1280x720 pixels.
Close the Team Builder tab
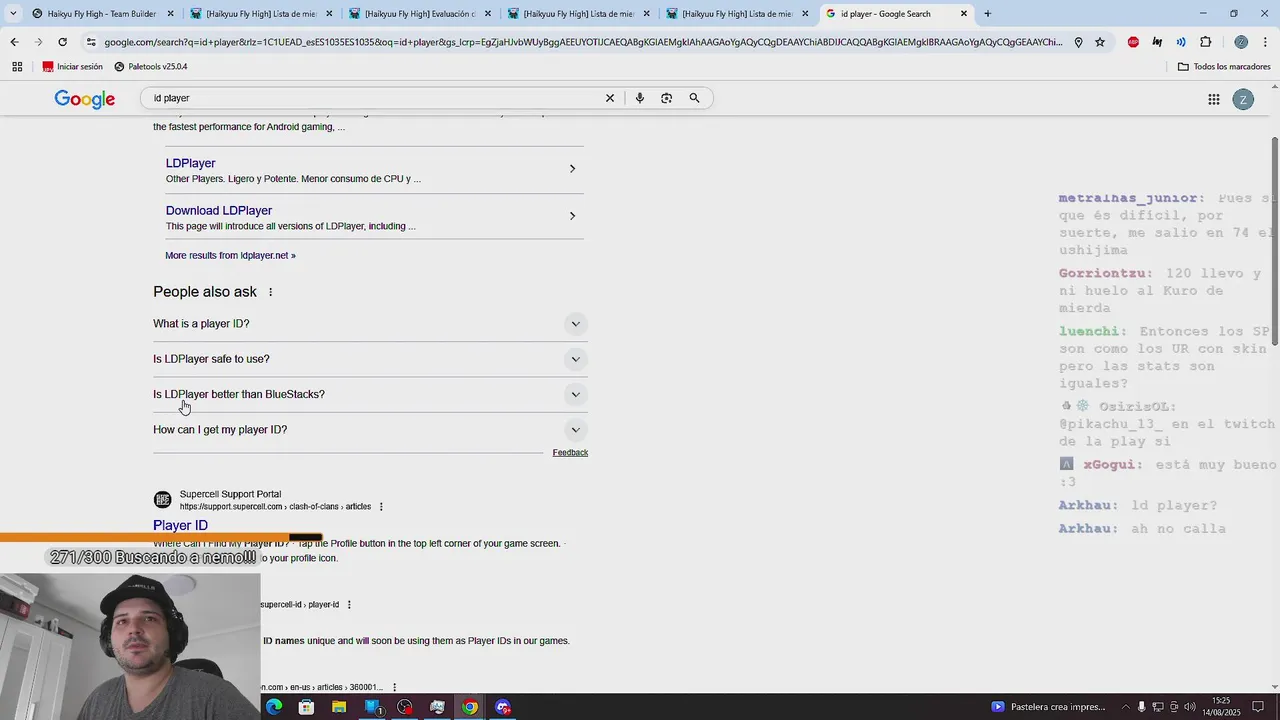(x=171, y=14)
